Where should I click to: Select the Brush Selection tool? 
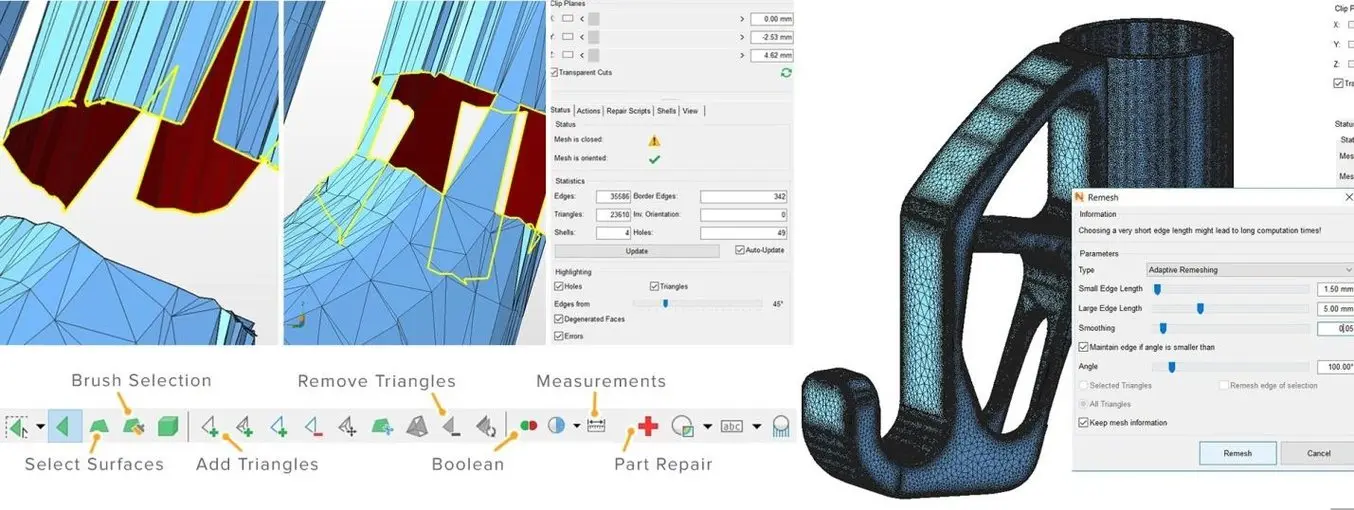134,426
